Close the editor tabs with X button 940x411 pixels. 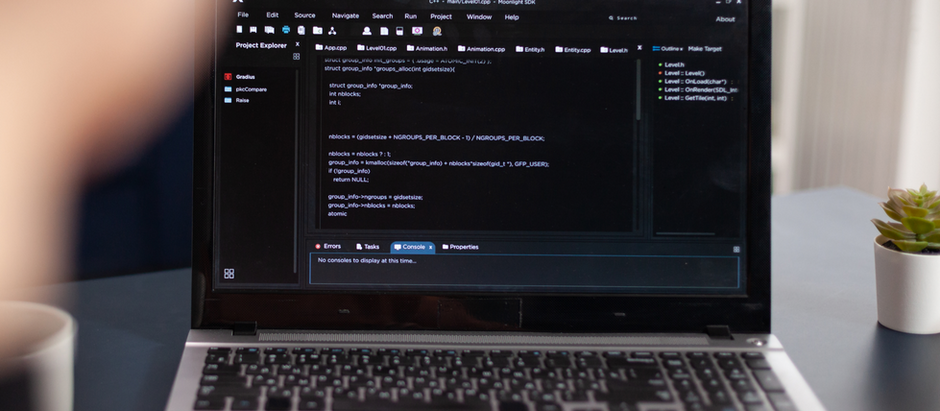639,47
